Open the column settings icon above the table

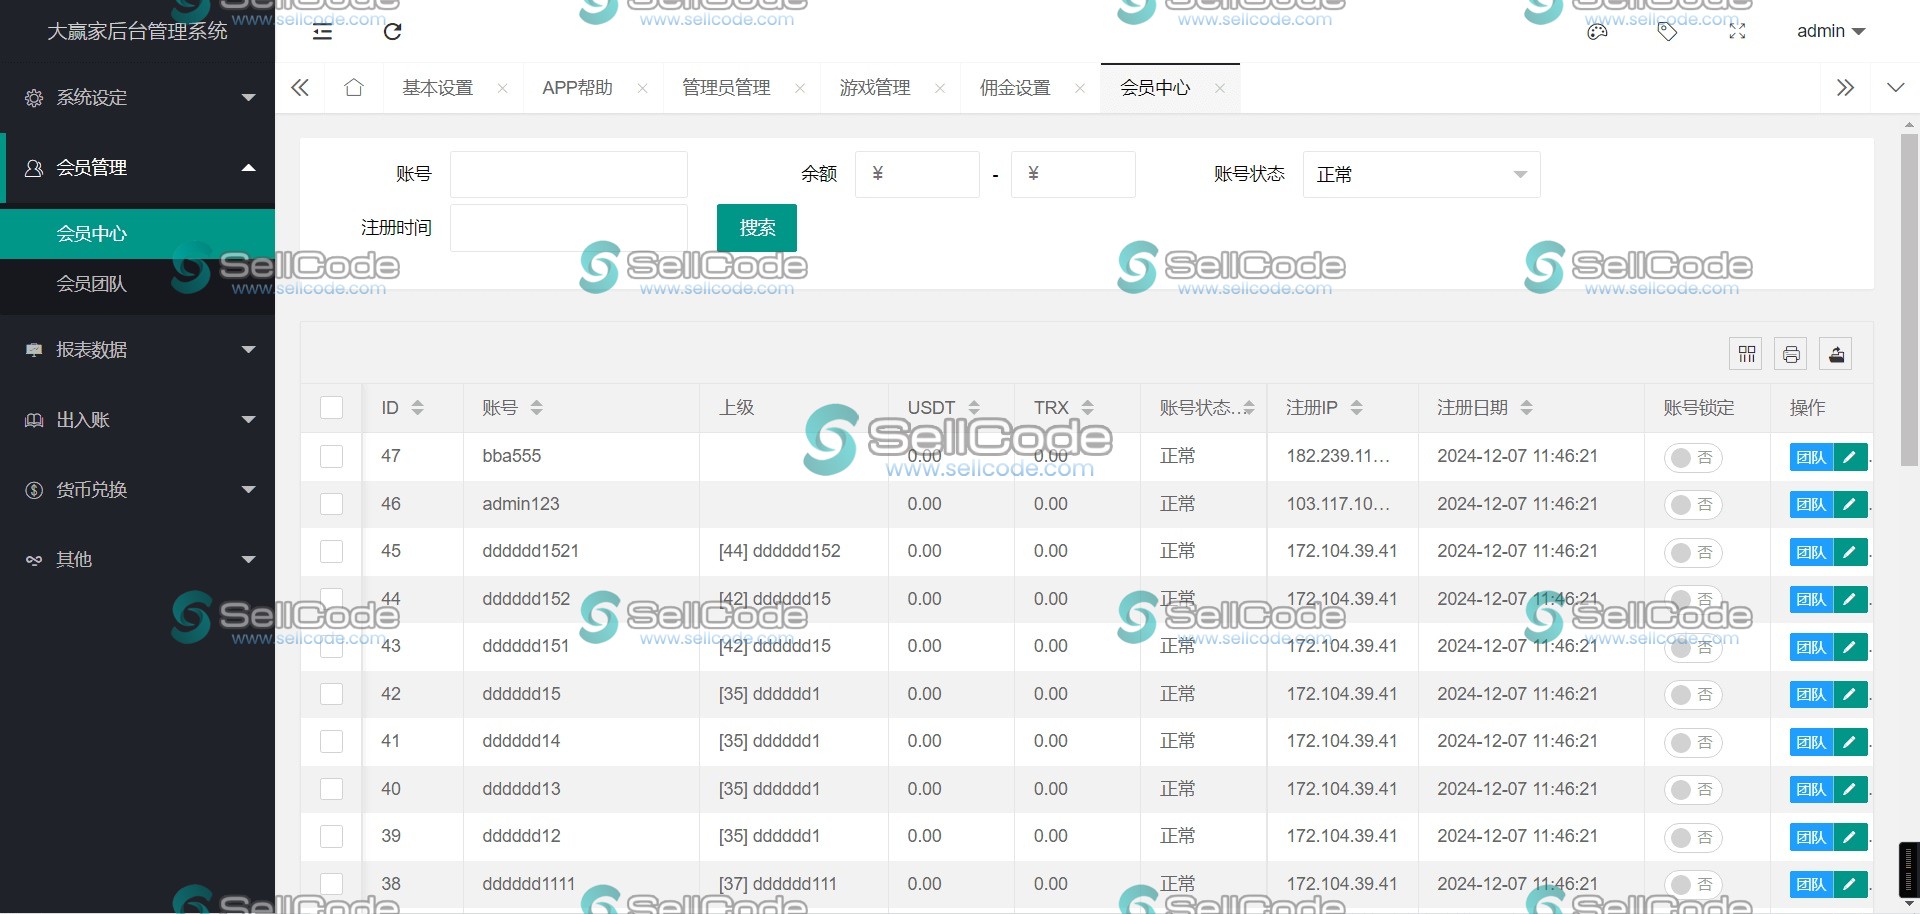click(x=1746, y=353)
